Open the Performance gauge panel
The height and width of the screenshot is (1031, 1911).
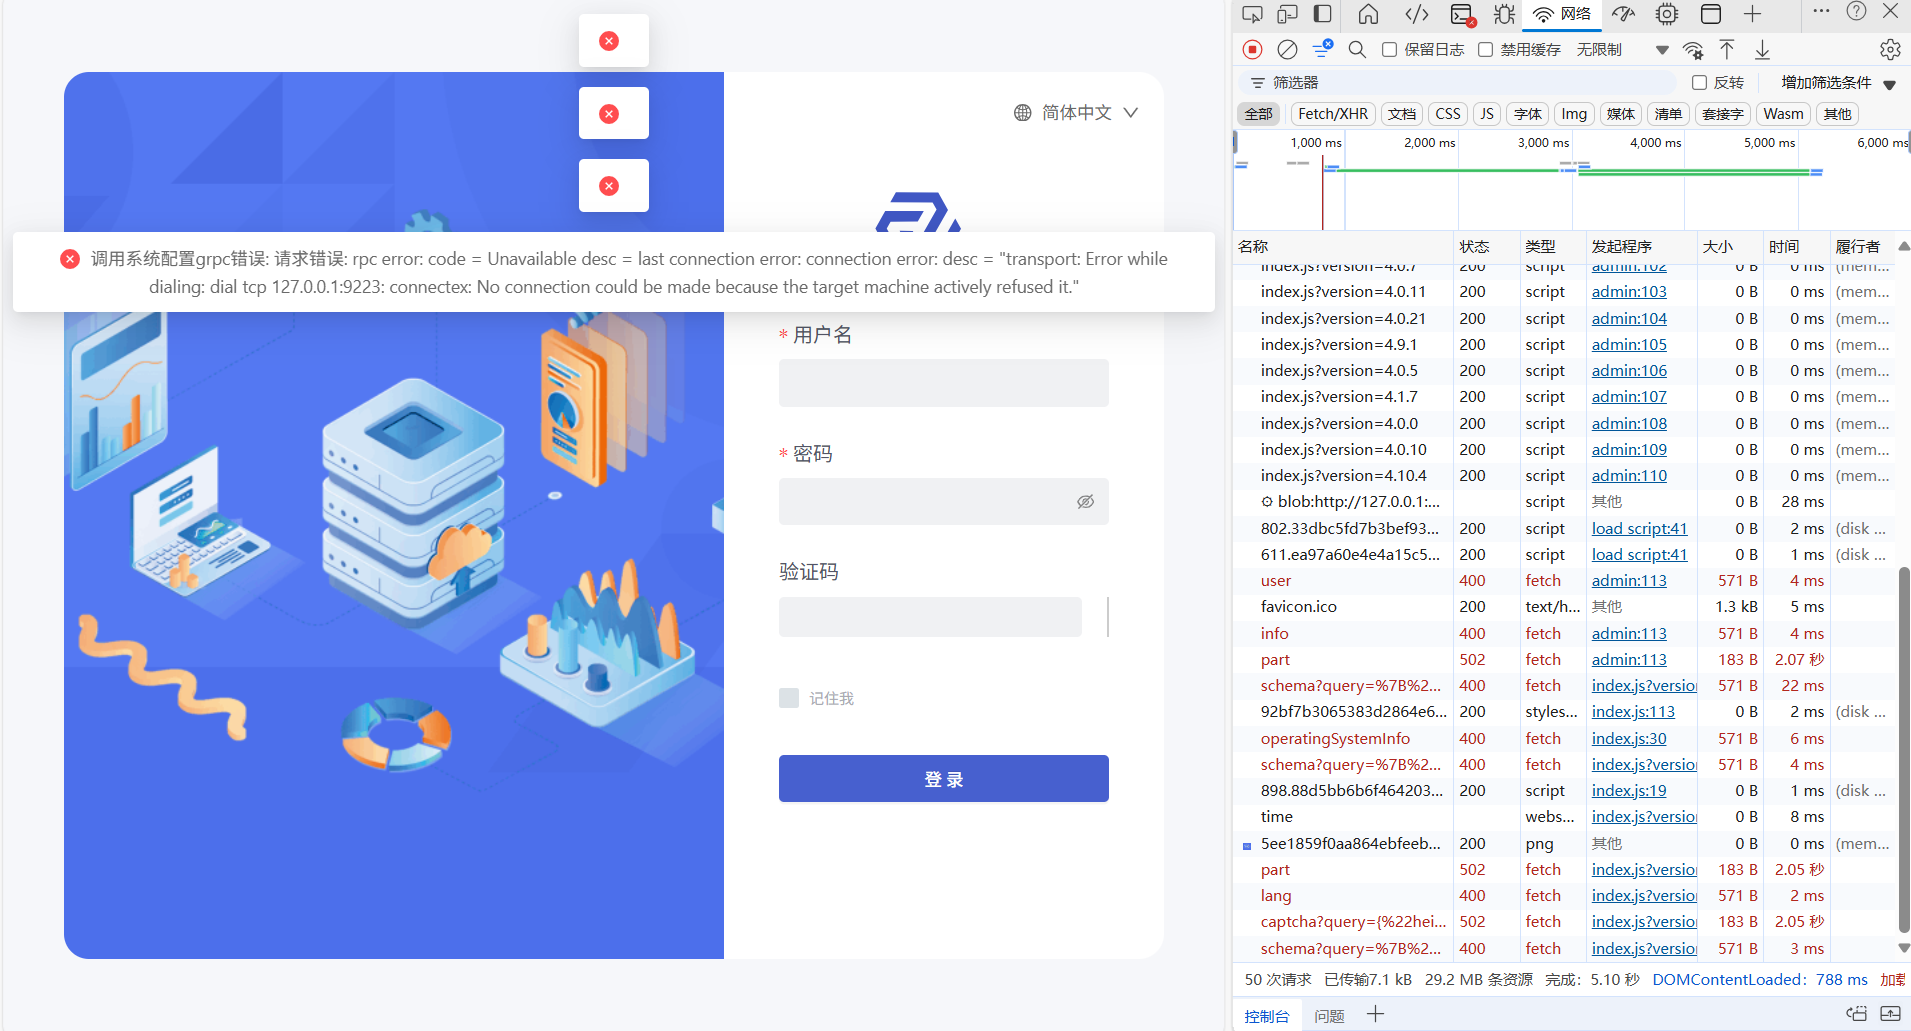tap(1624, 14)
